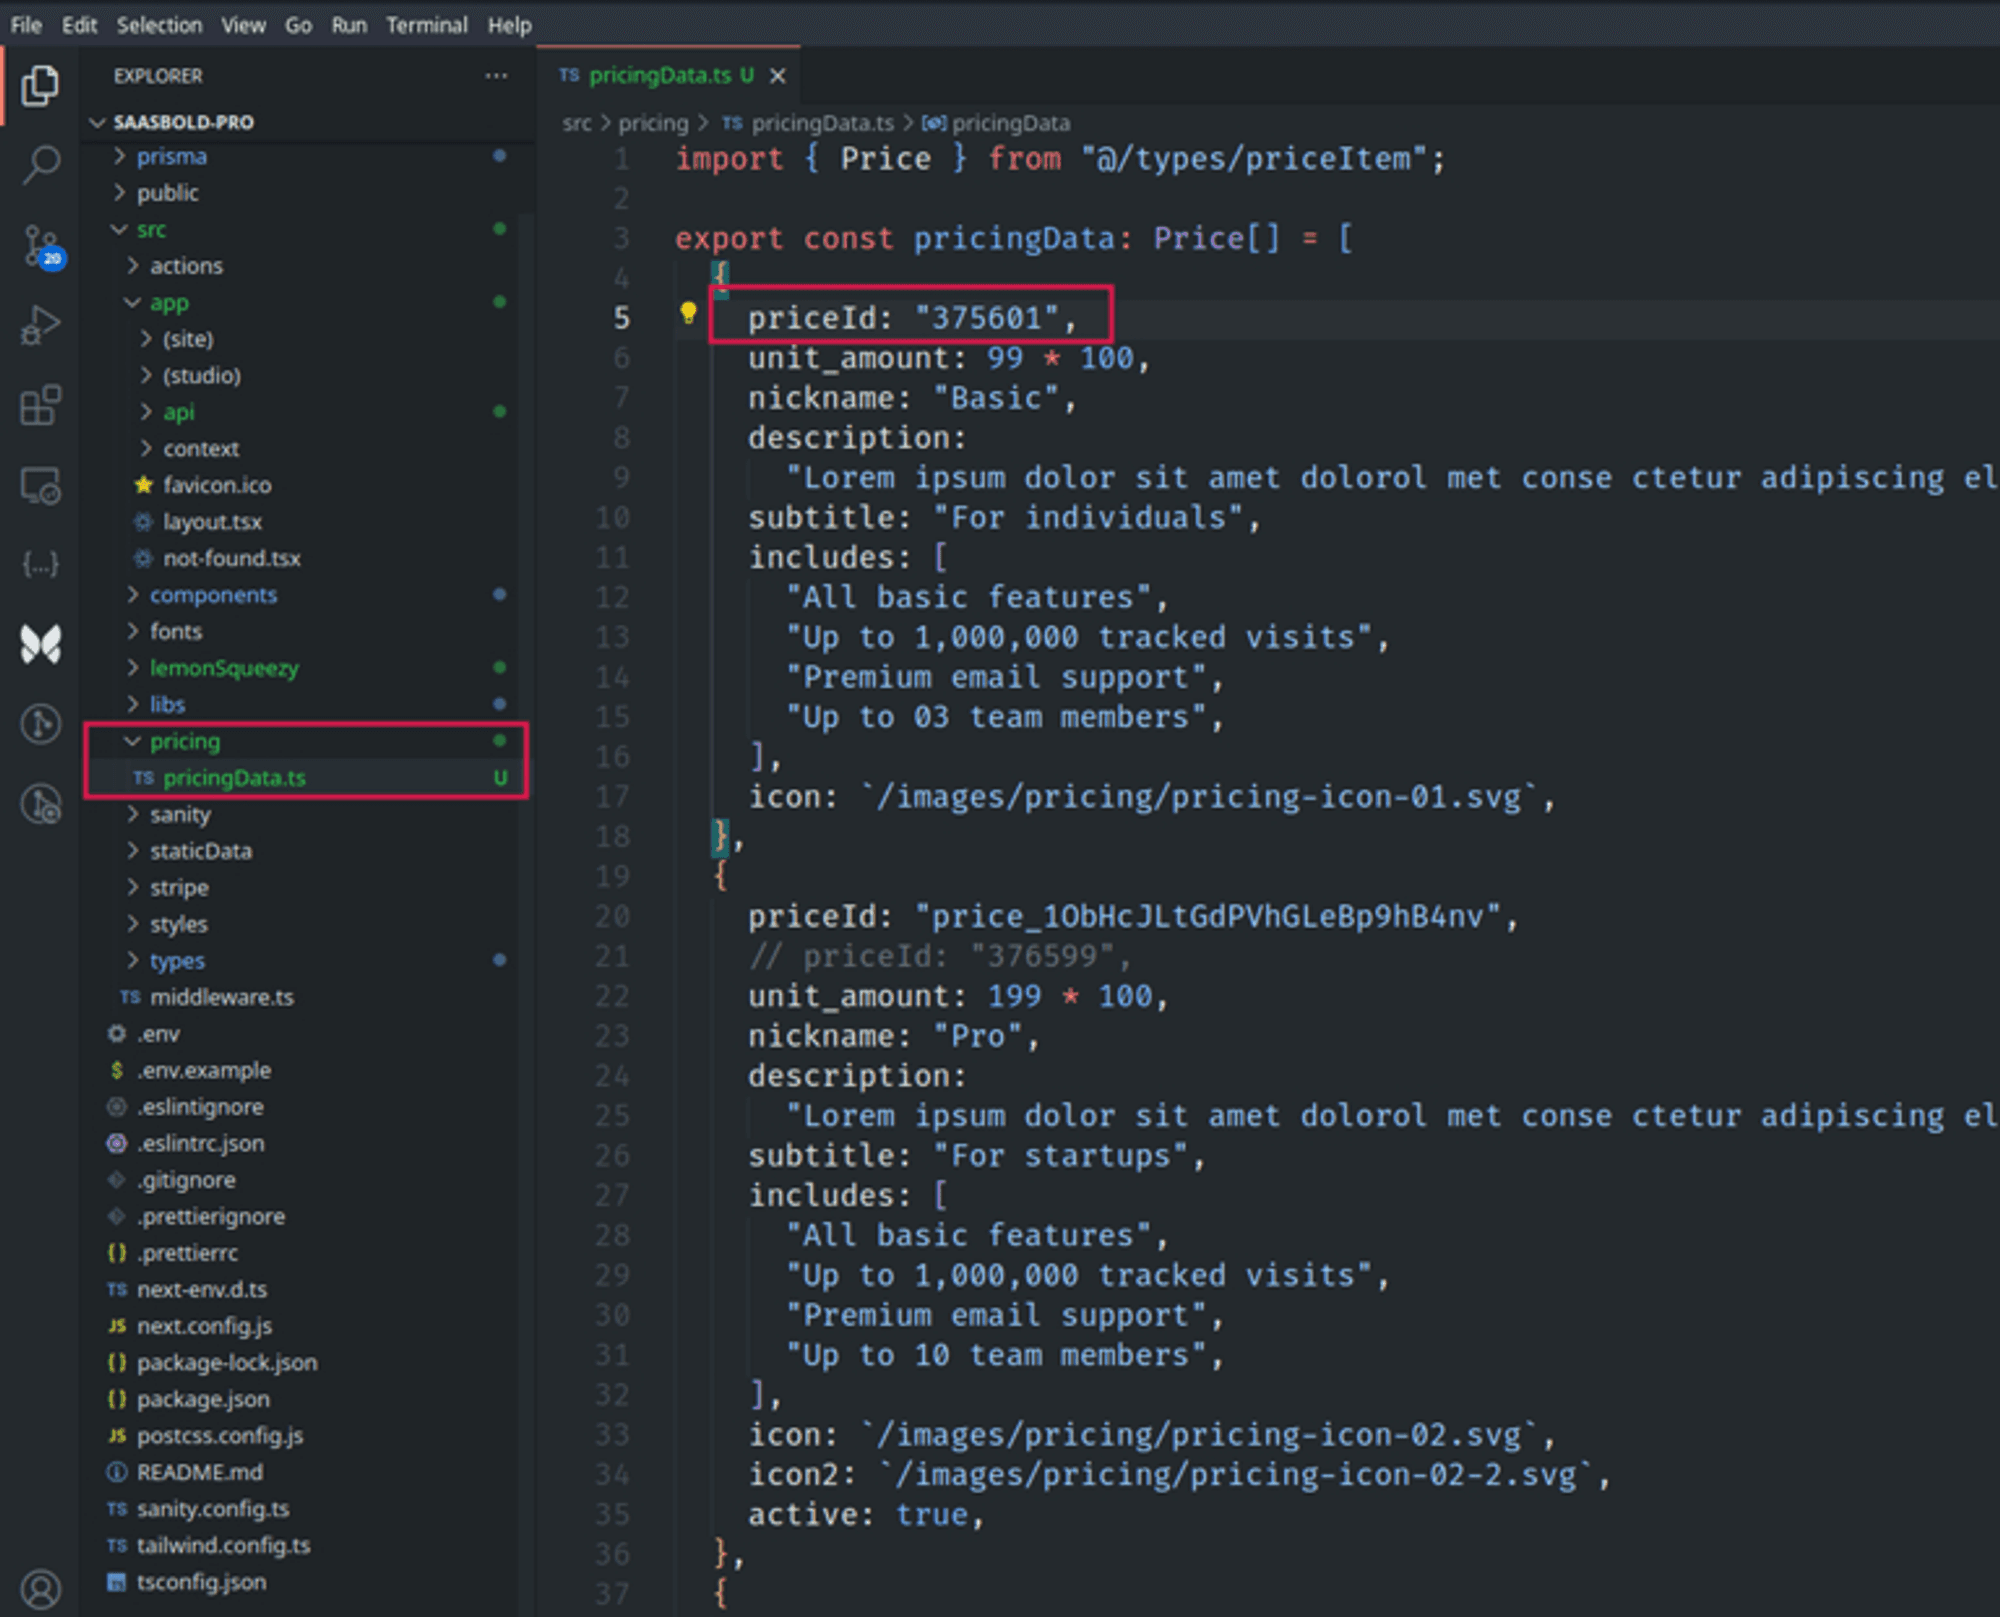
Task: Trigger the lightbulb code action on line 5
Action: tap(688, 316)
